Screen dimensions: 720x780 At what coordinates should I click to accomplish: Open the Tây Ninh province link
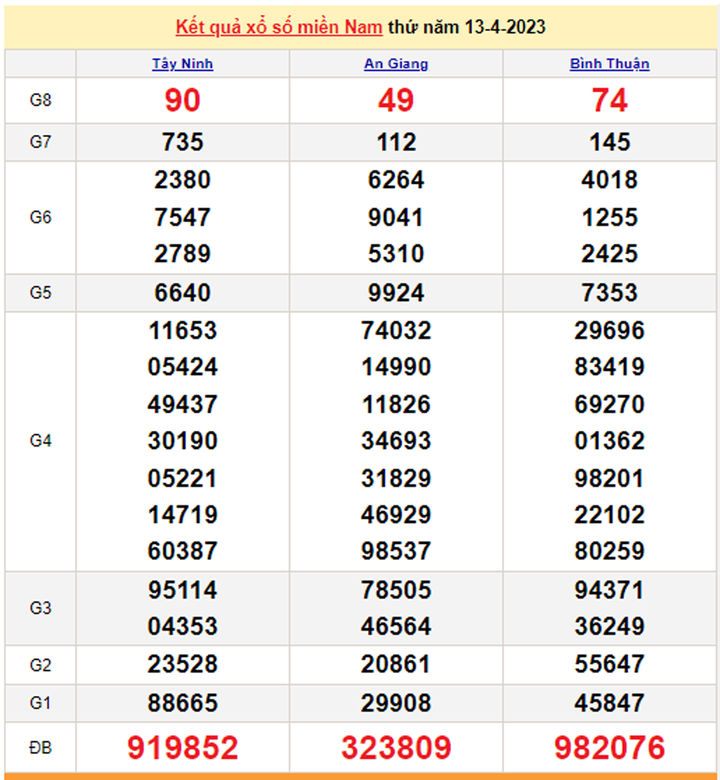(182, 64)
